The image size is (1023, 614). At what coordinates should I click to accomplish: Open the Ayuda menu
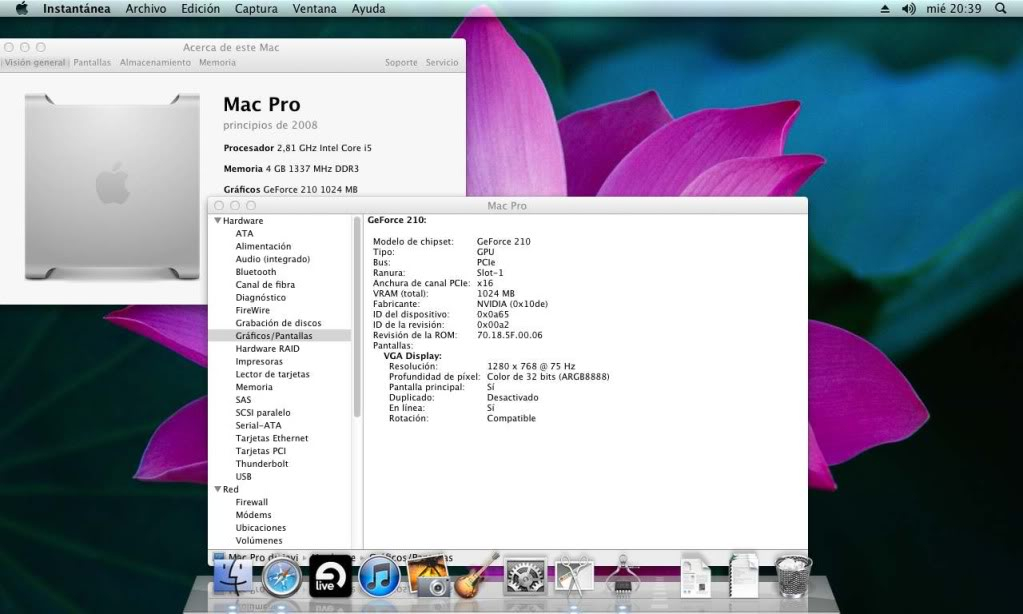(x=369, y=8)
